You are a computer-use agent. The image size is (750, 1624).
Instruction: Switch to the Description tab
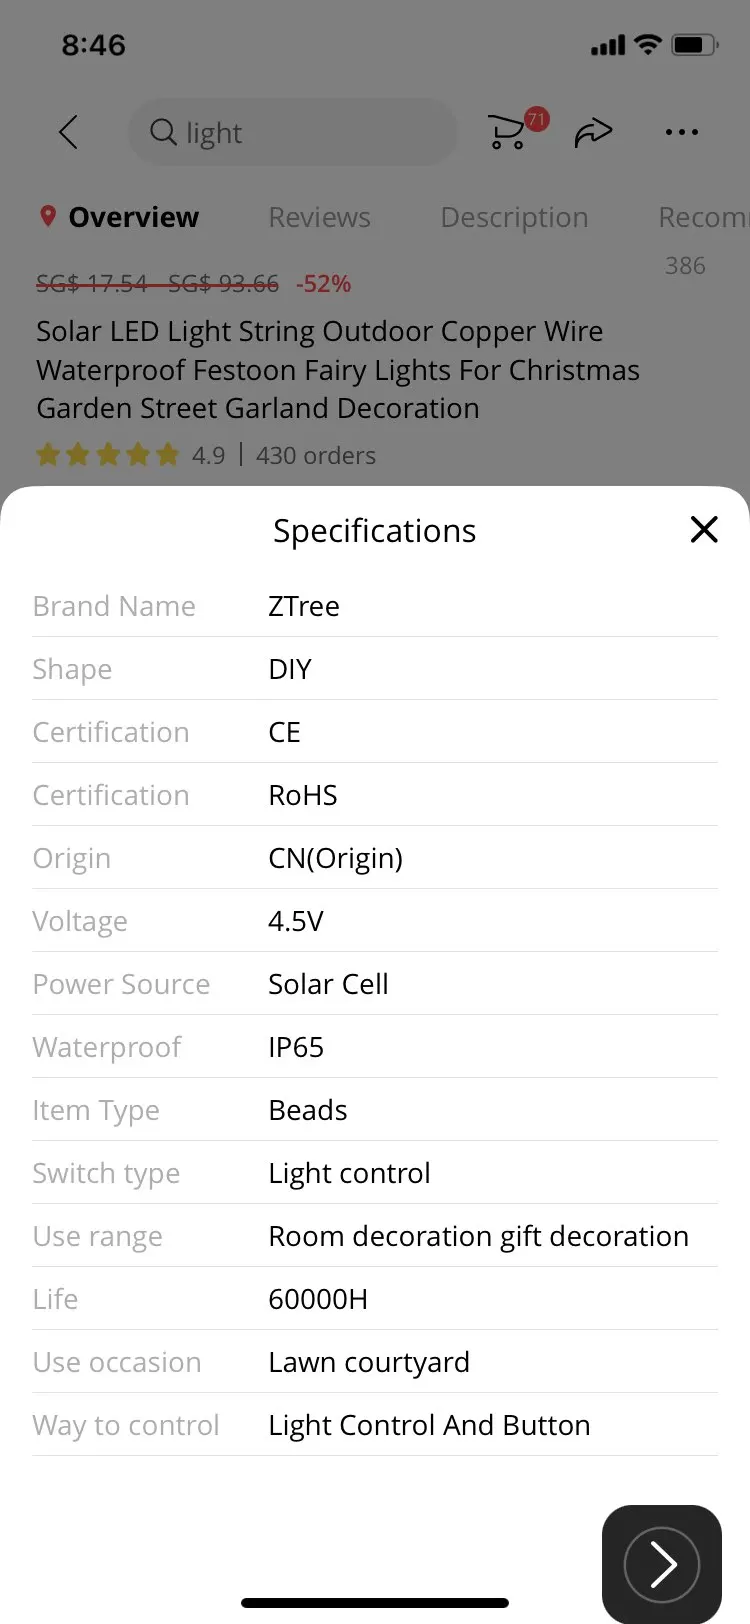coord(514,218)
